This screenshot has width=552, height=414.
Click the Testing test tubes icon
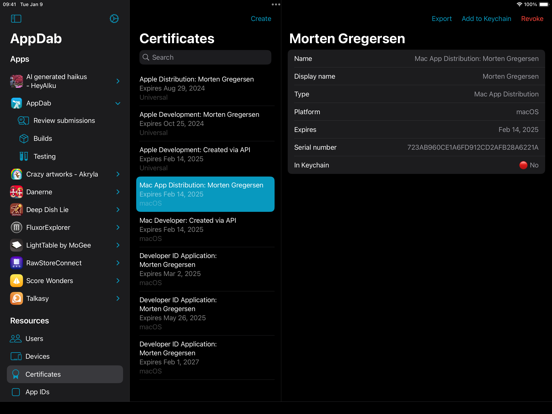[24, 156]
